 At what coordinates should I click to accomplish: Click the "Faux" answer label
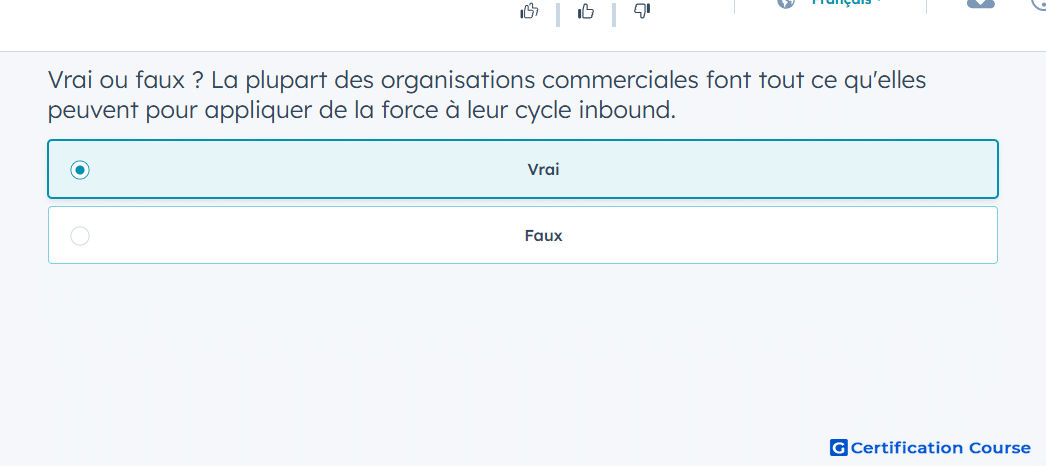543,236
